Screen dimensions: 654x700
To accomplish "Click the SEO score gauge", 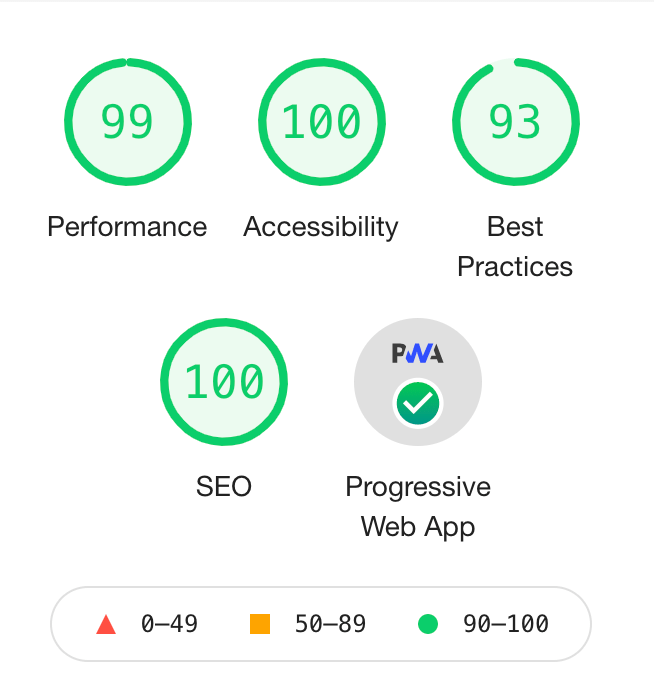I will click(x=224, y=382).
